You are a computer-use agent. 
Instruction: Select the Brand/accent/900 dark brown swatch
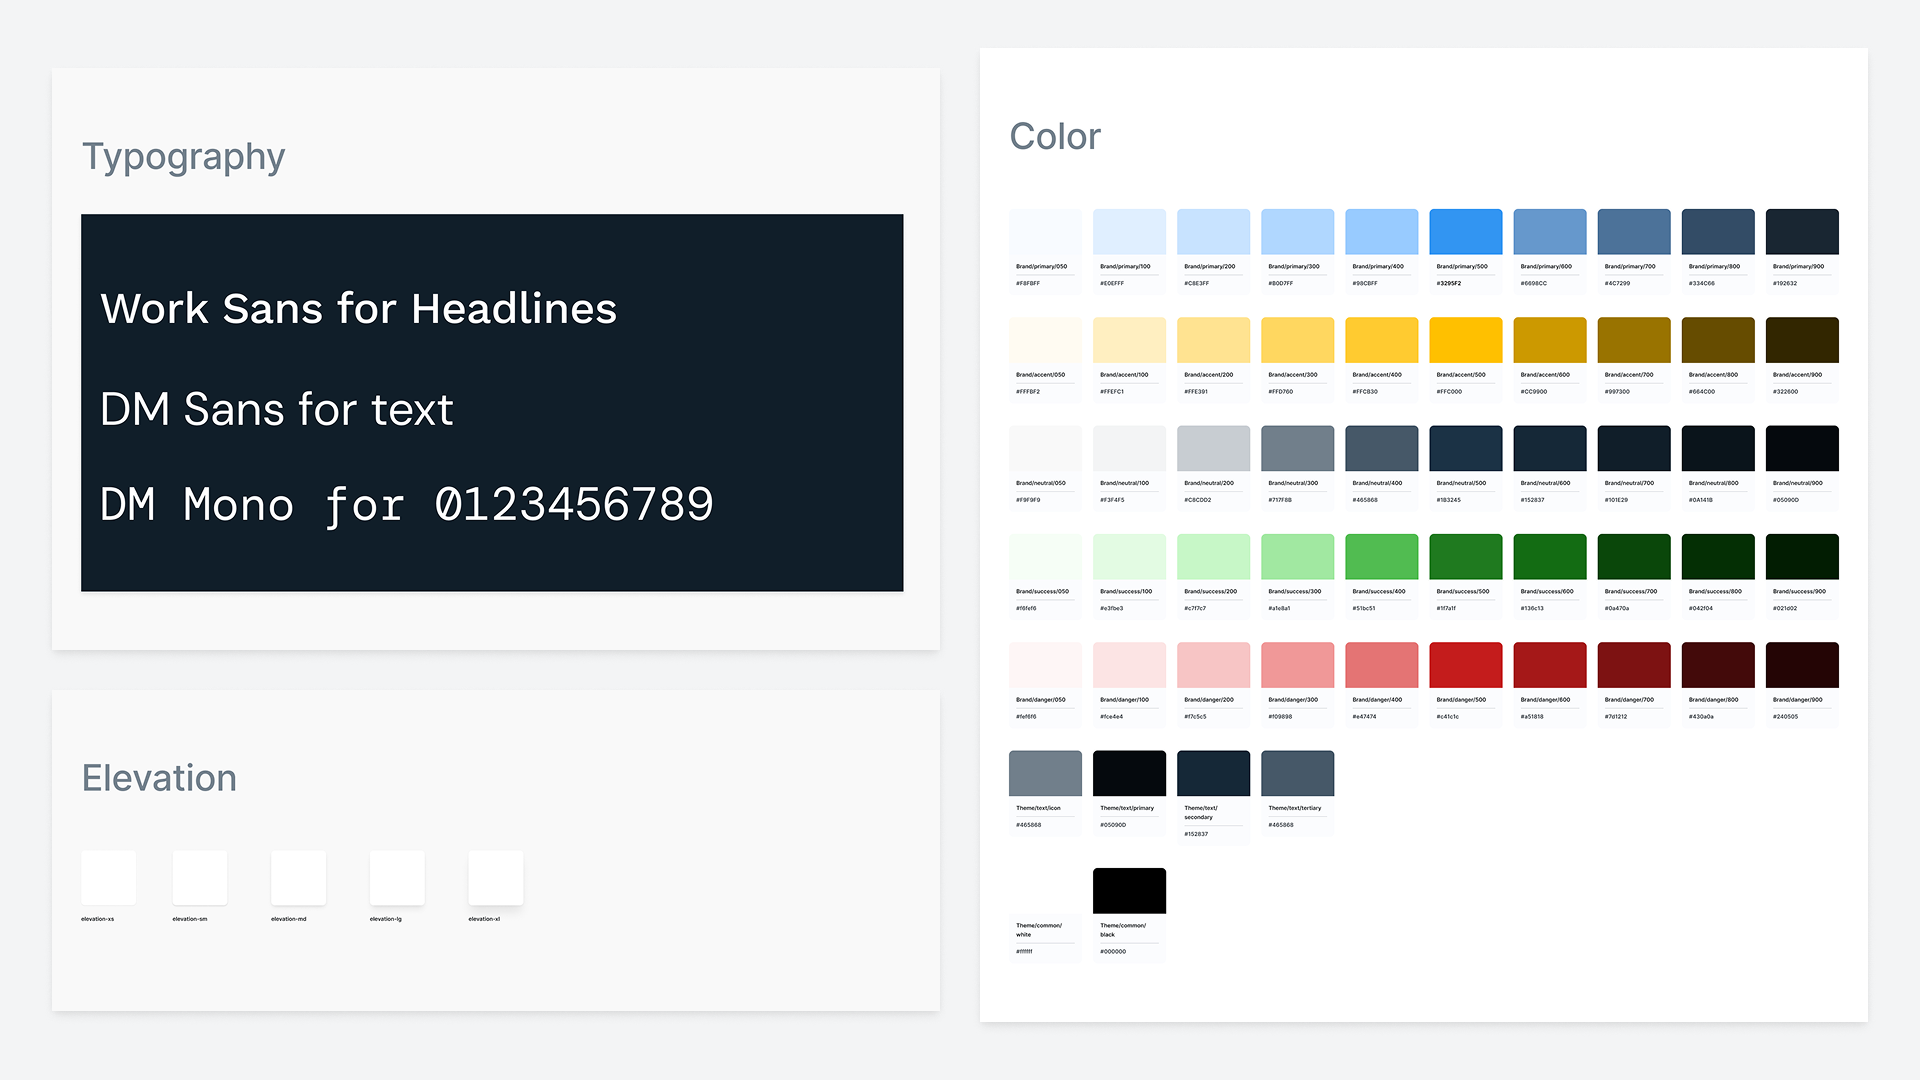pyautogui.click(x=1801, y=340)
